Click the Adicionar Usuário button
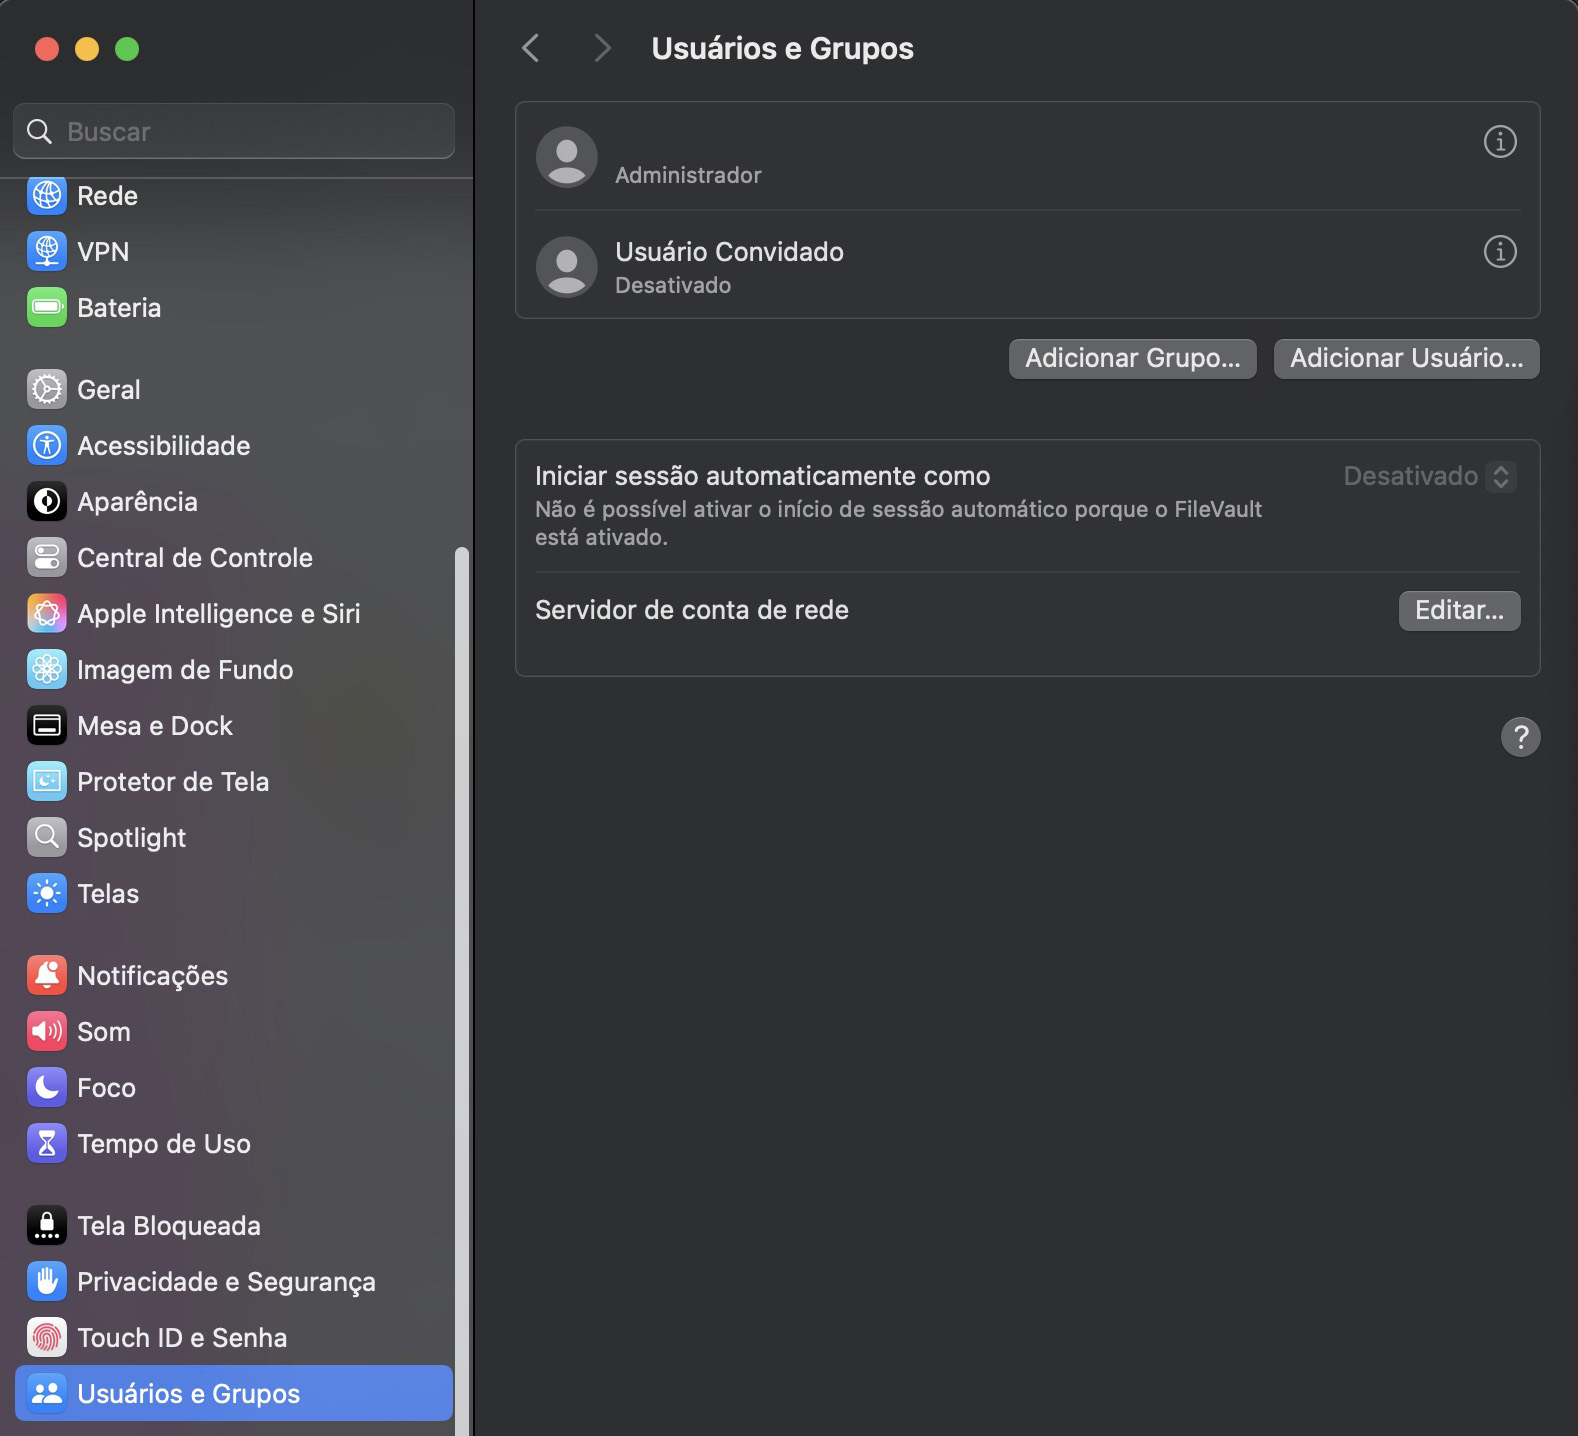The width and height of the screenshot is (1578, 1436). 1406,359
